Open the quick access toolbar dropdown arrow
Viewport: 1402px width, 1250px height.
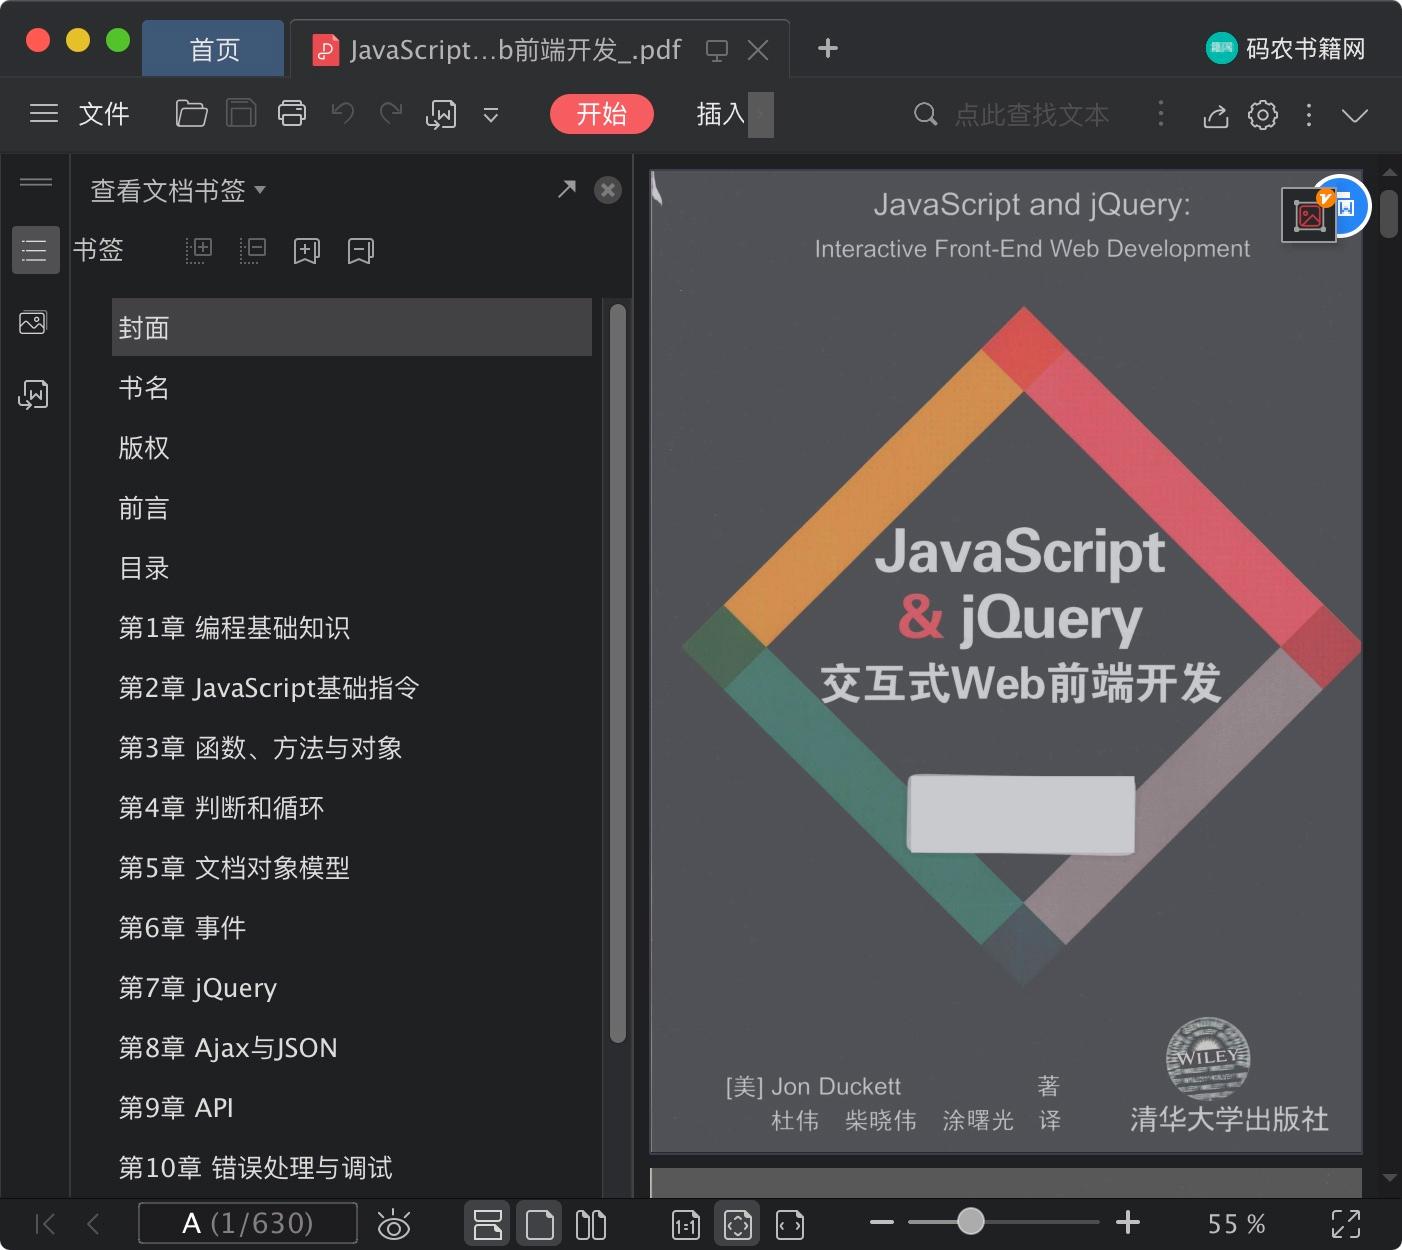point(491,115)
